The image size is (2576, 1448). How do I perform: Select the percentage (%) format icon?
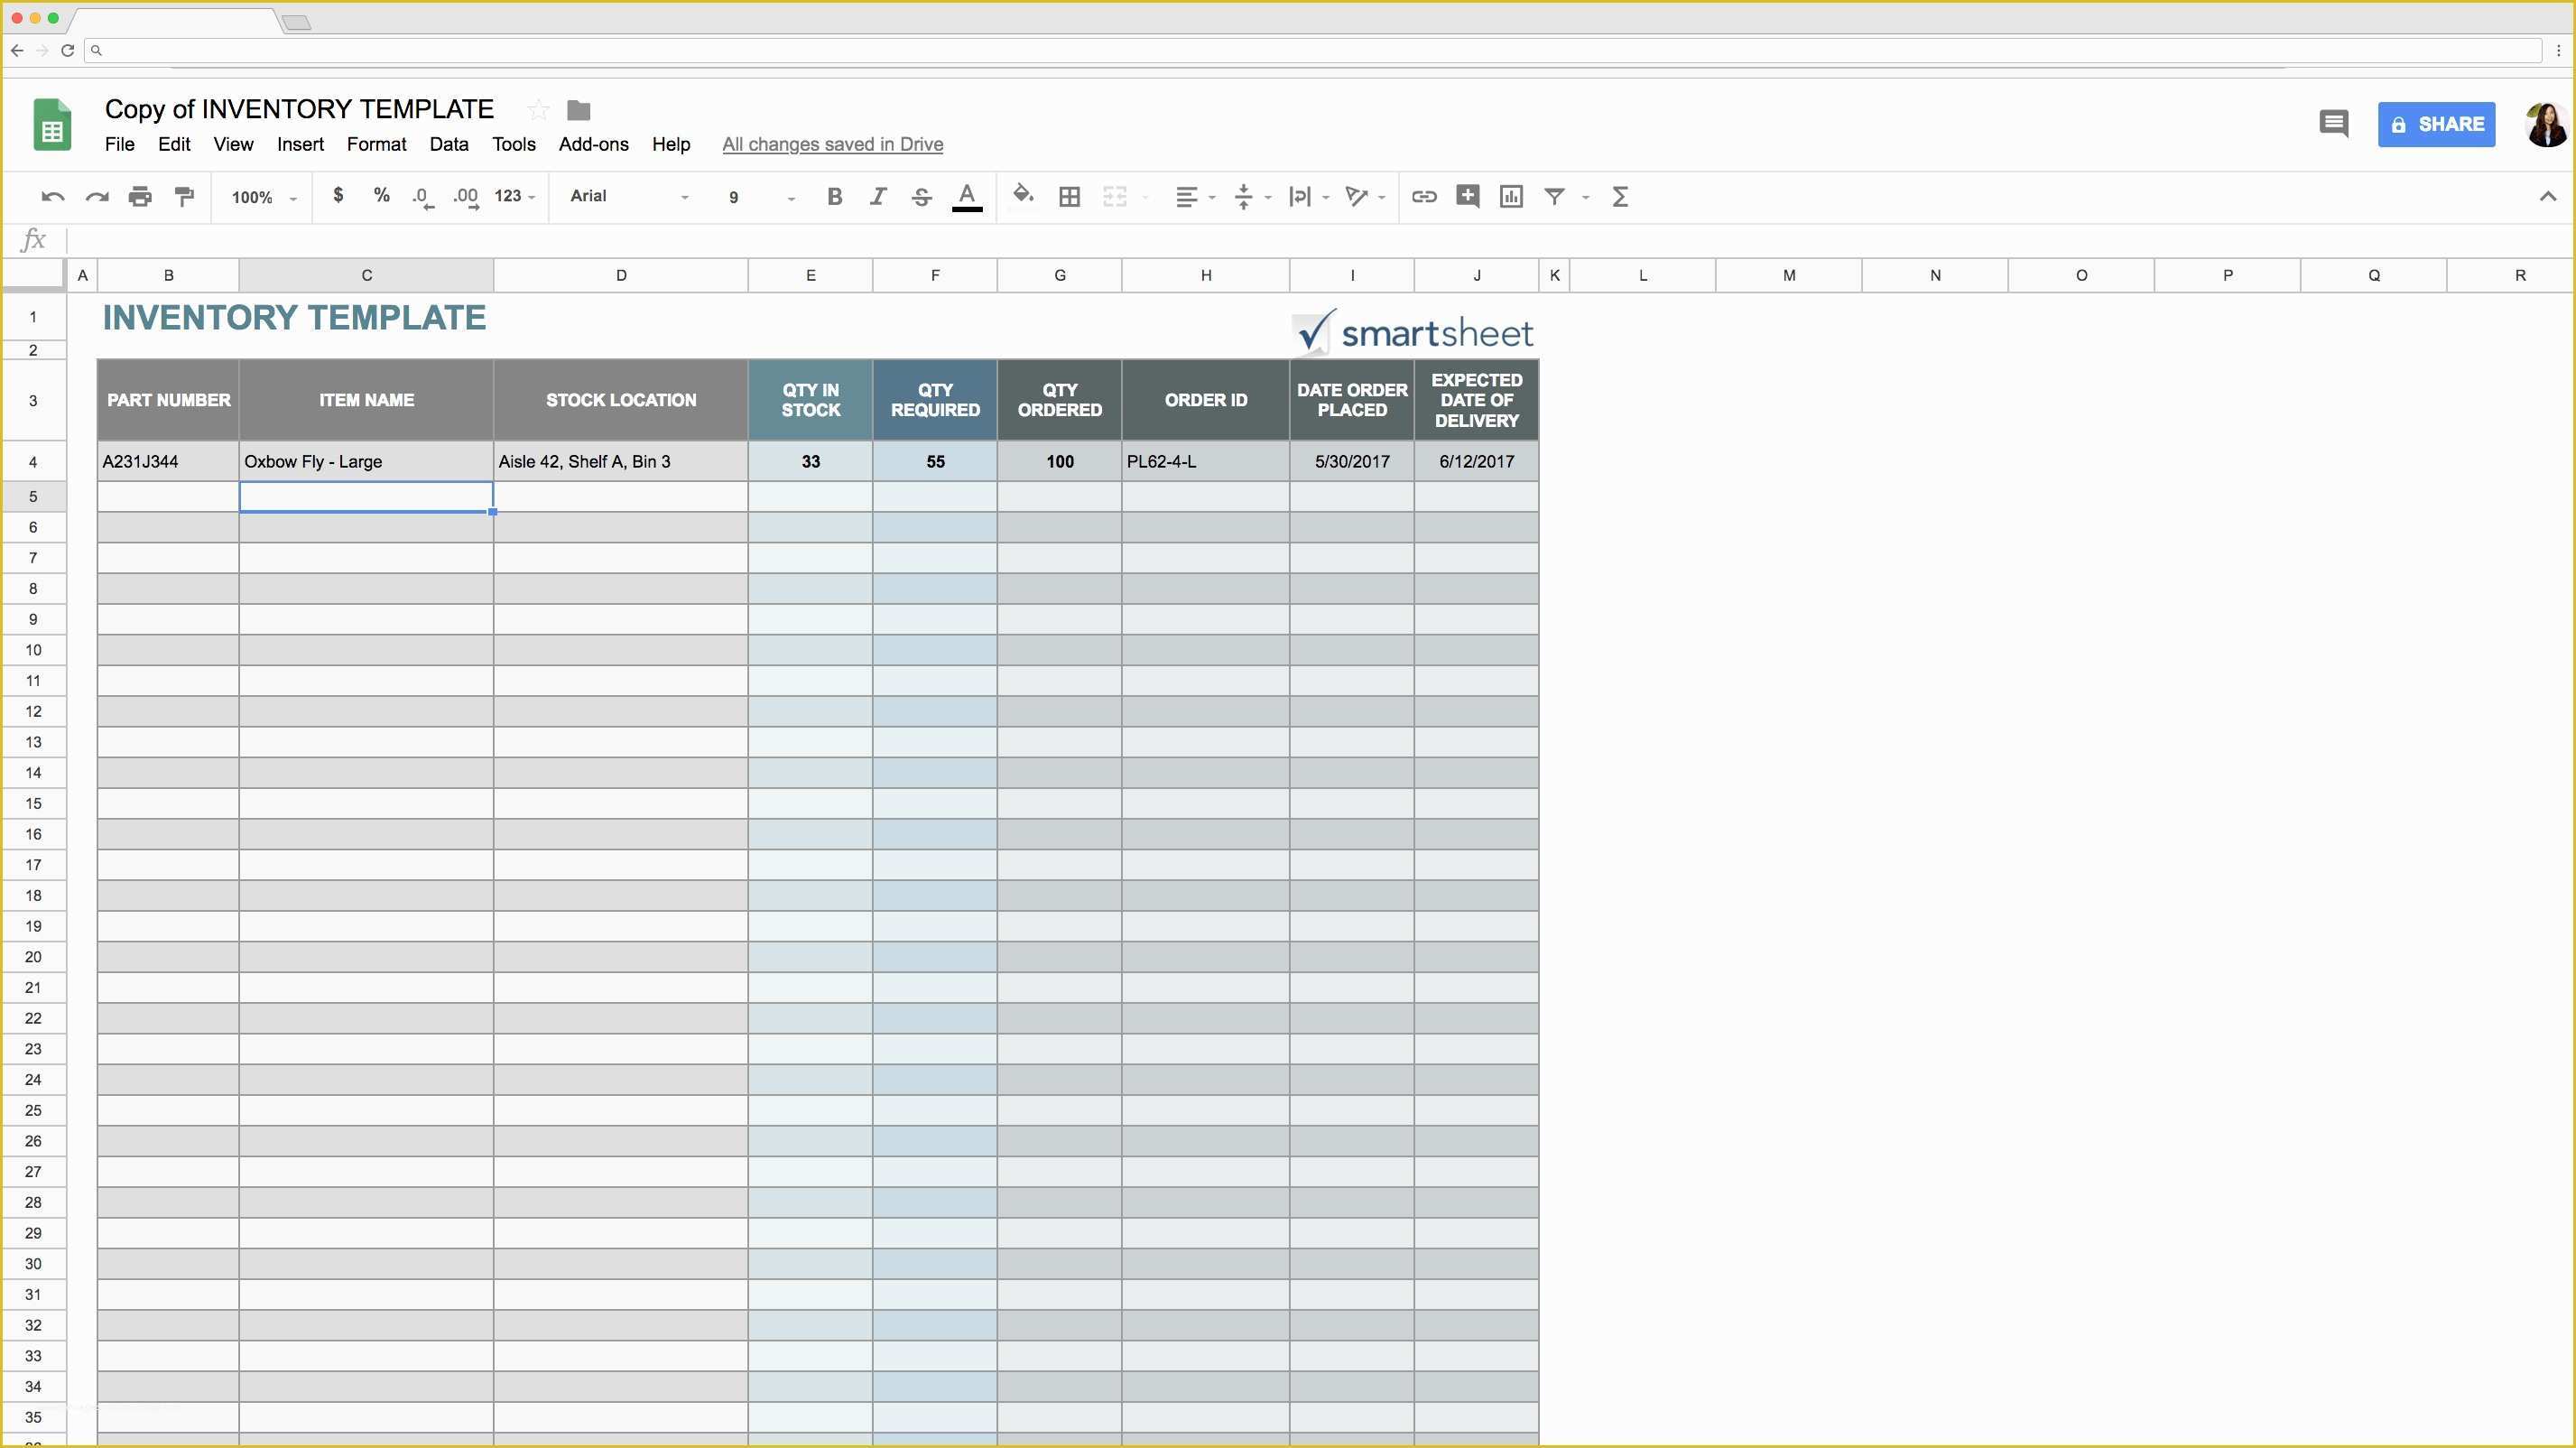[x=380, y=195]
